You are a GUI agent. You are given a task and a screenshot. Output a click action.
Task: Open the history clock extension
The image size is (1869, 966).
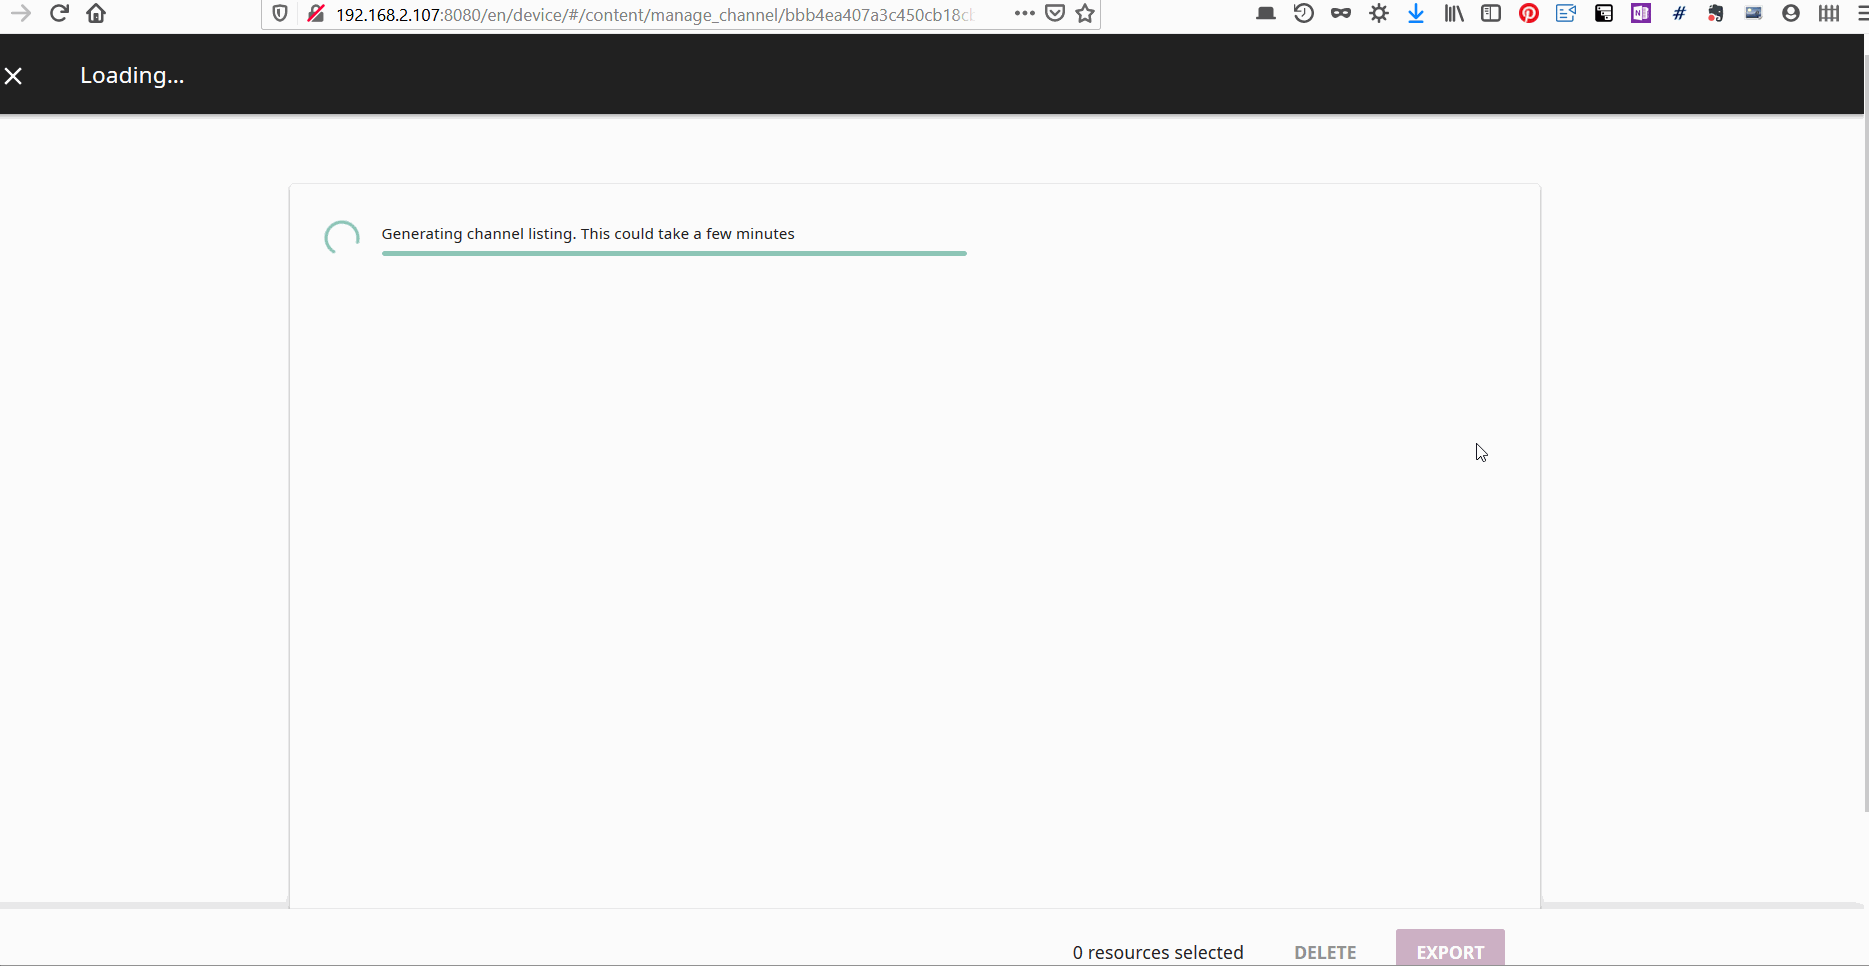click(1303, 13)
